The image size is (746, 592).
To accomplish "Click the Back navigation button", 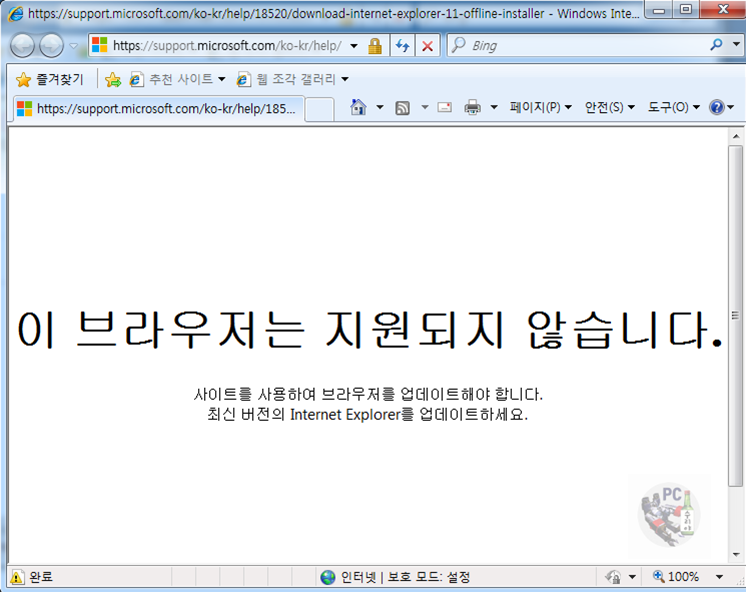I will point(22,46).
